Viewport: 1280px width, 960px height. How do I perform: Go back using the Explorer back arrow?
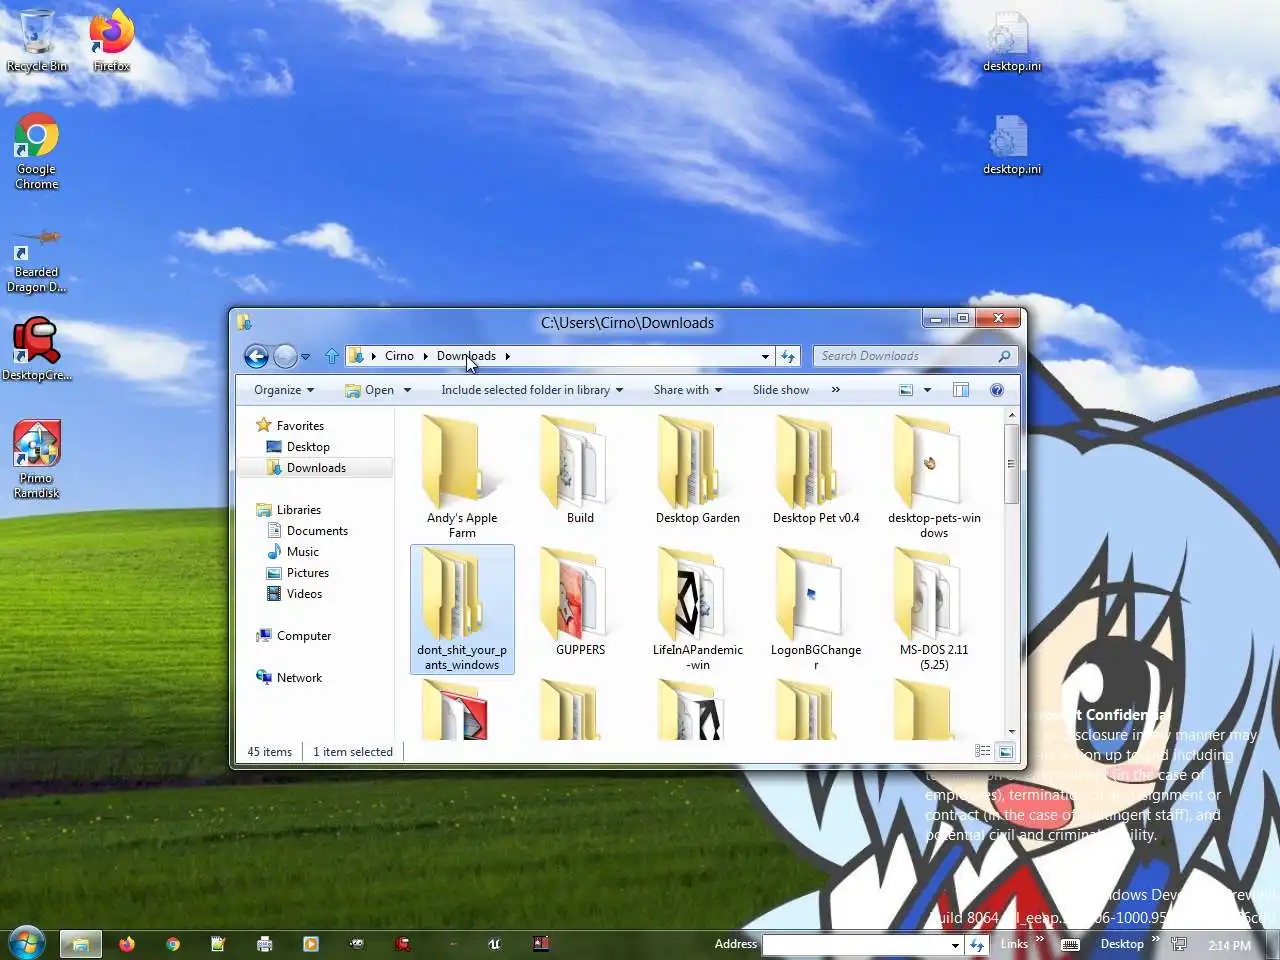coord(256,356)
